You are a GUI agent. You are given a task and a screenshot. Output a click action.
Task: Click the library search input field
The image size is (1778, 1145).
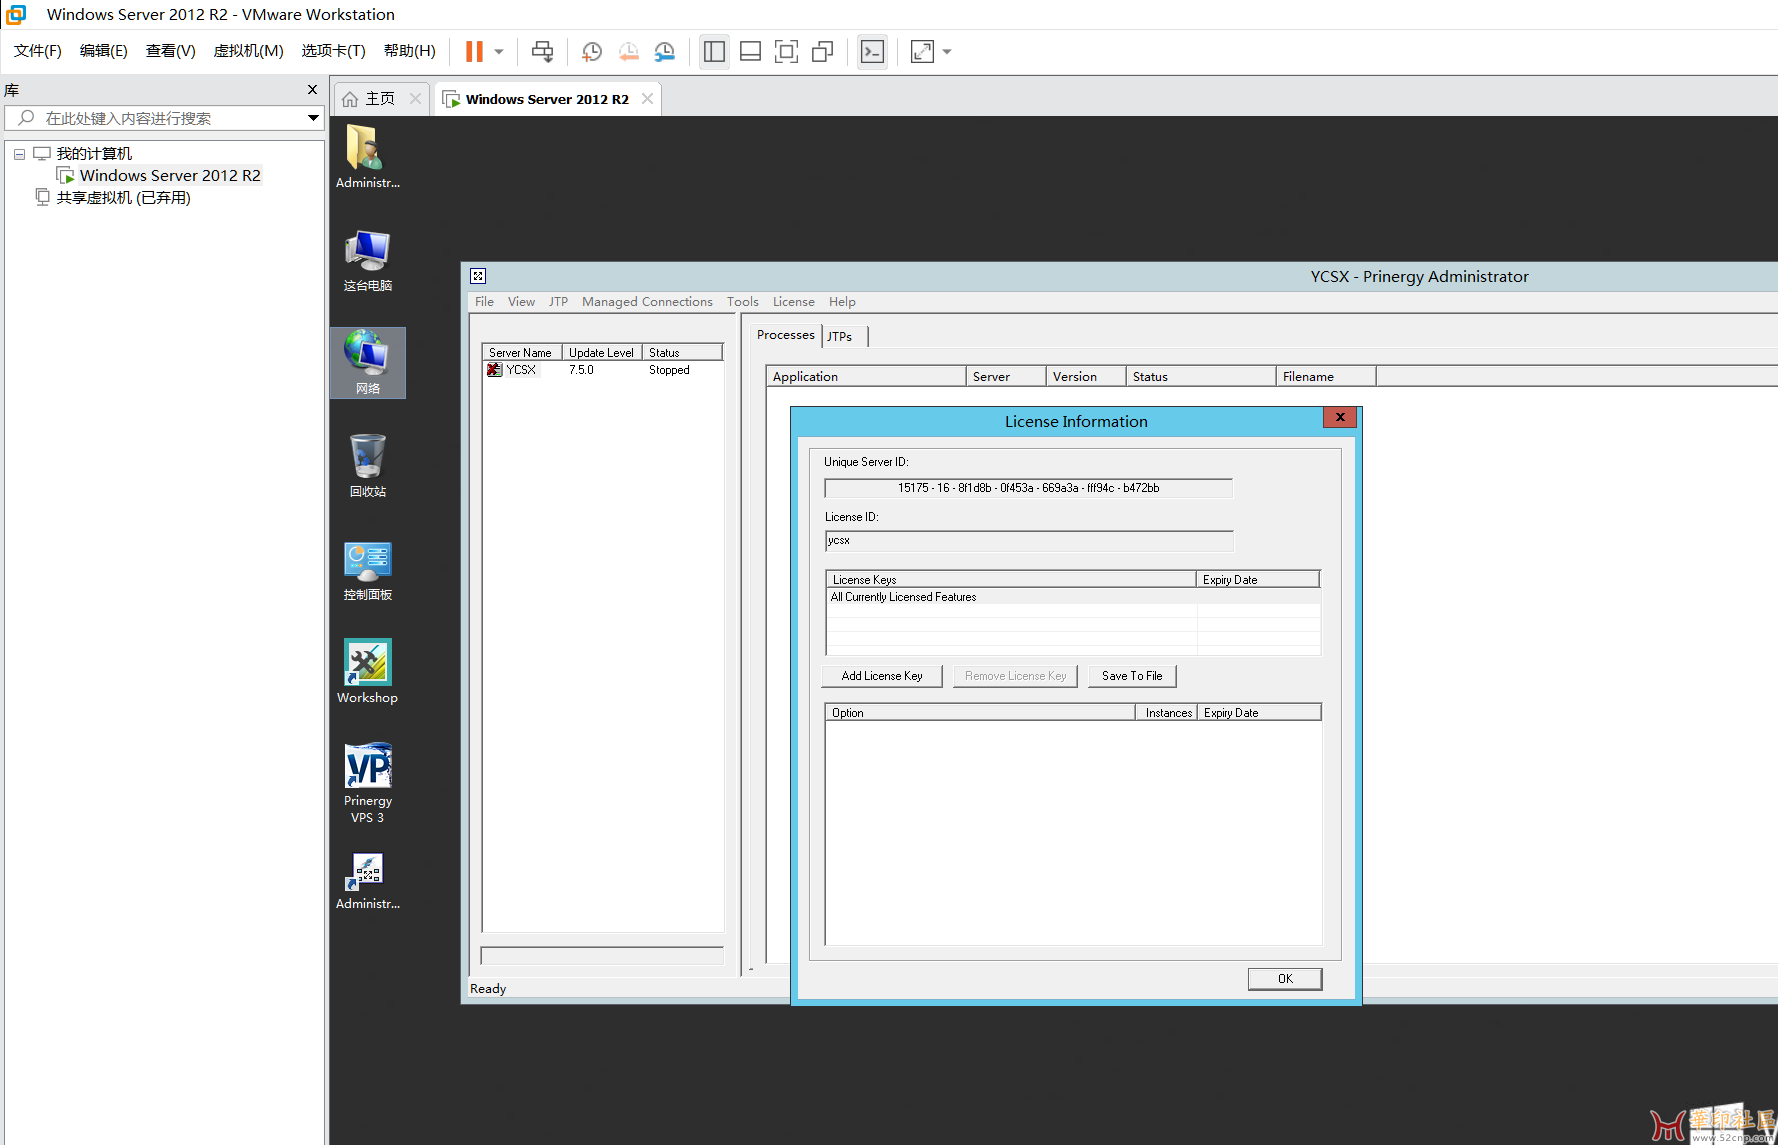pyautogui.click(x=165, y=118)
